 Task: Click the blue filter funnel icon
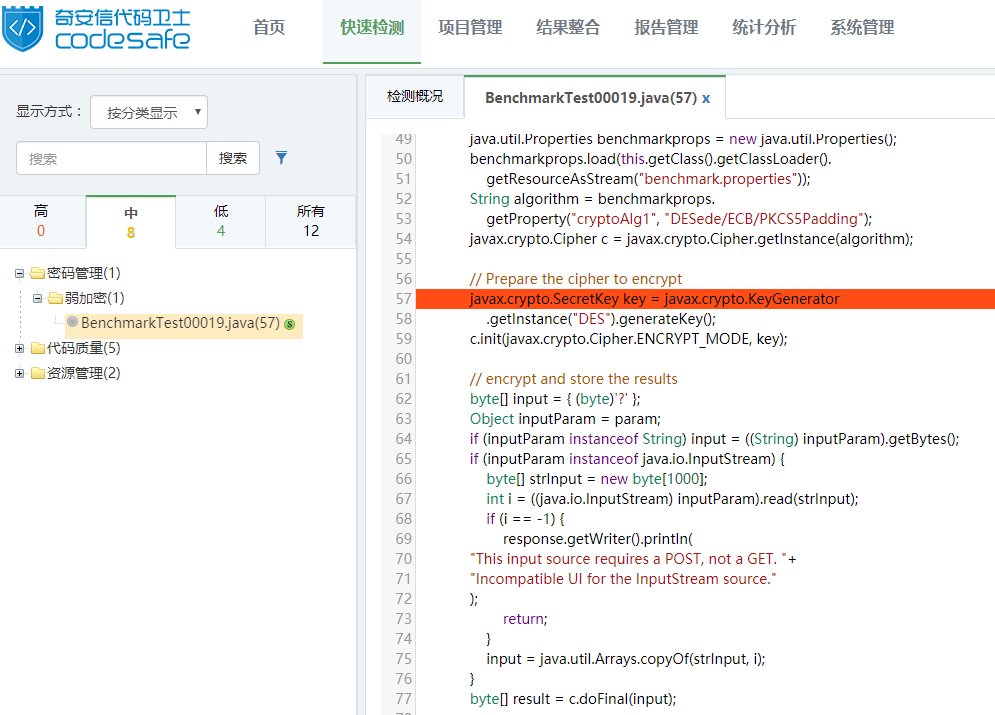282,158
